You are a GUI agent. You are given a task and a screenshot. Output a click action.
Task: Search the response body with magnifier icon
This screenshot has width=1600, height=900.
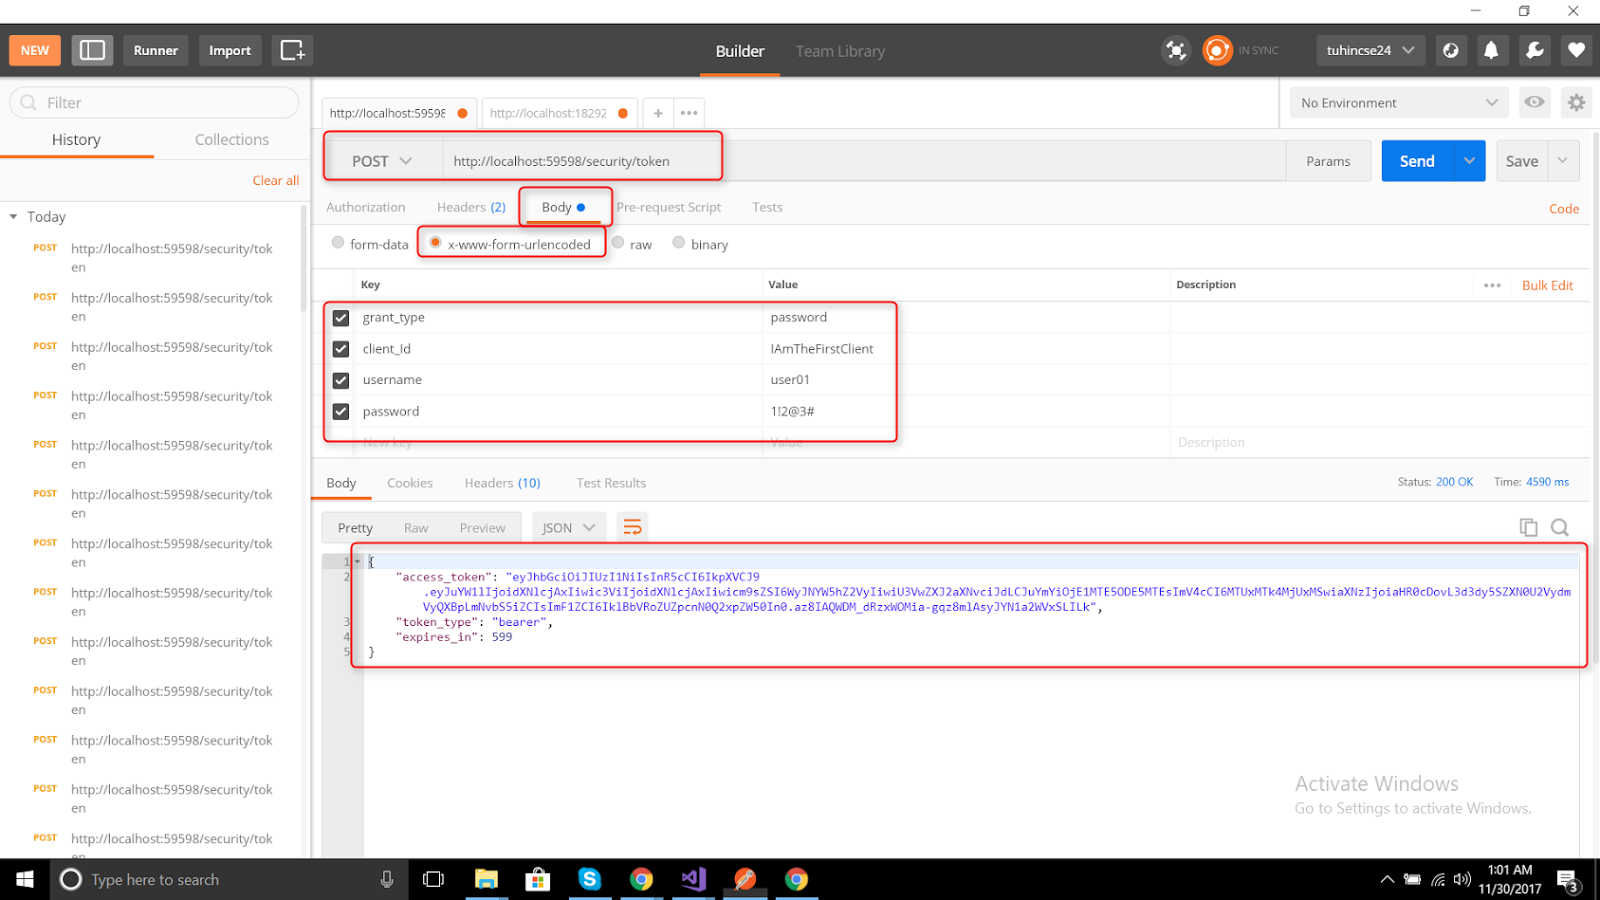tap(1560, 527)
